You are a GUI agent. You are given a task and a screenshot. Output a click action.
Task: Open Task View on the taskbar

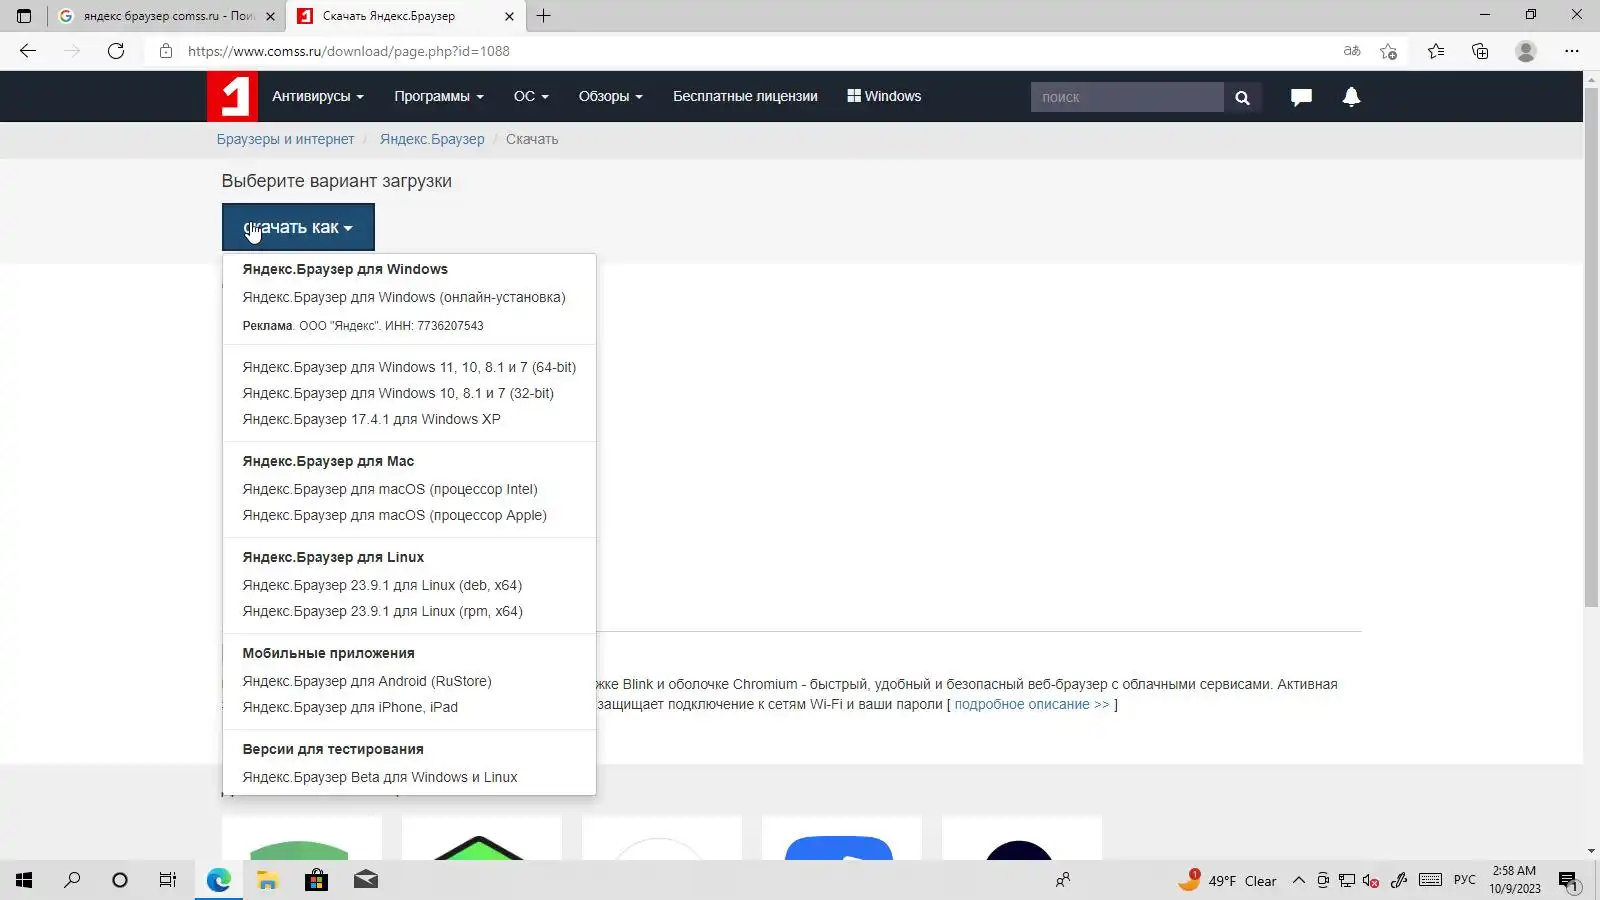168,880
